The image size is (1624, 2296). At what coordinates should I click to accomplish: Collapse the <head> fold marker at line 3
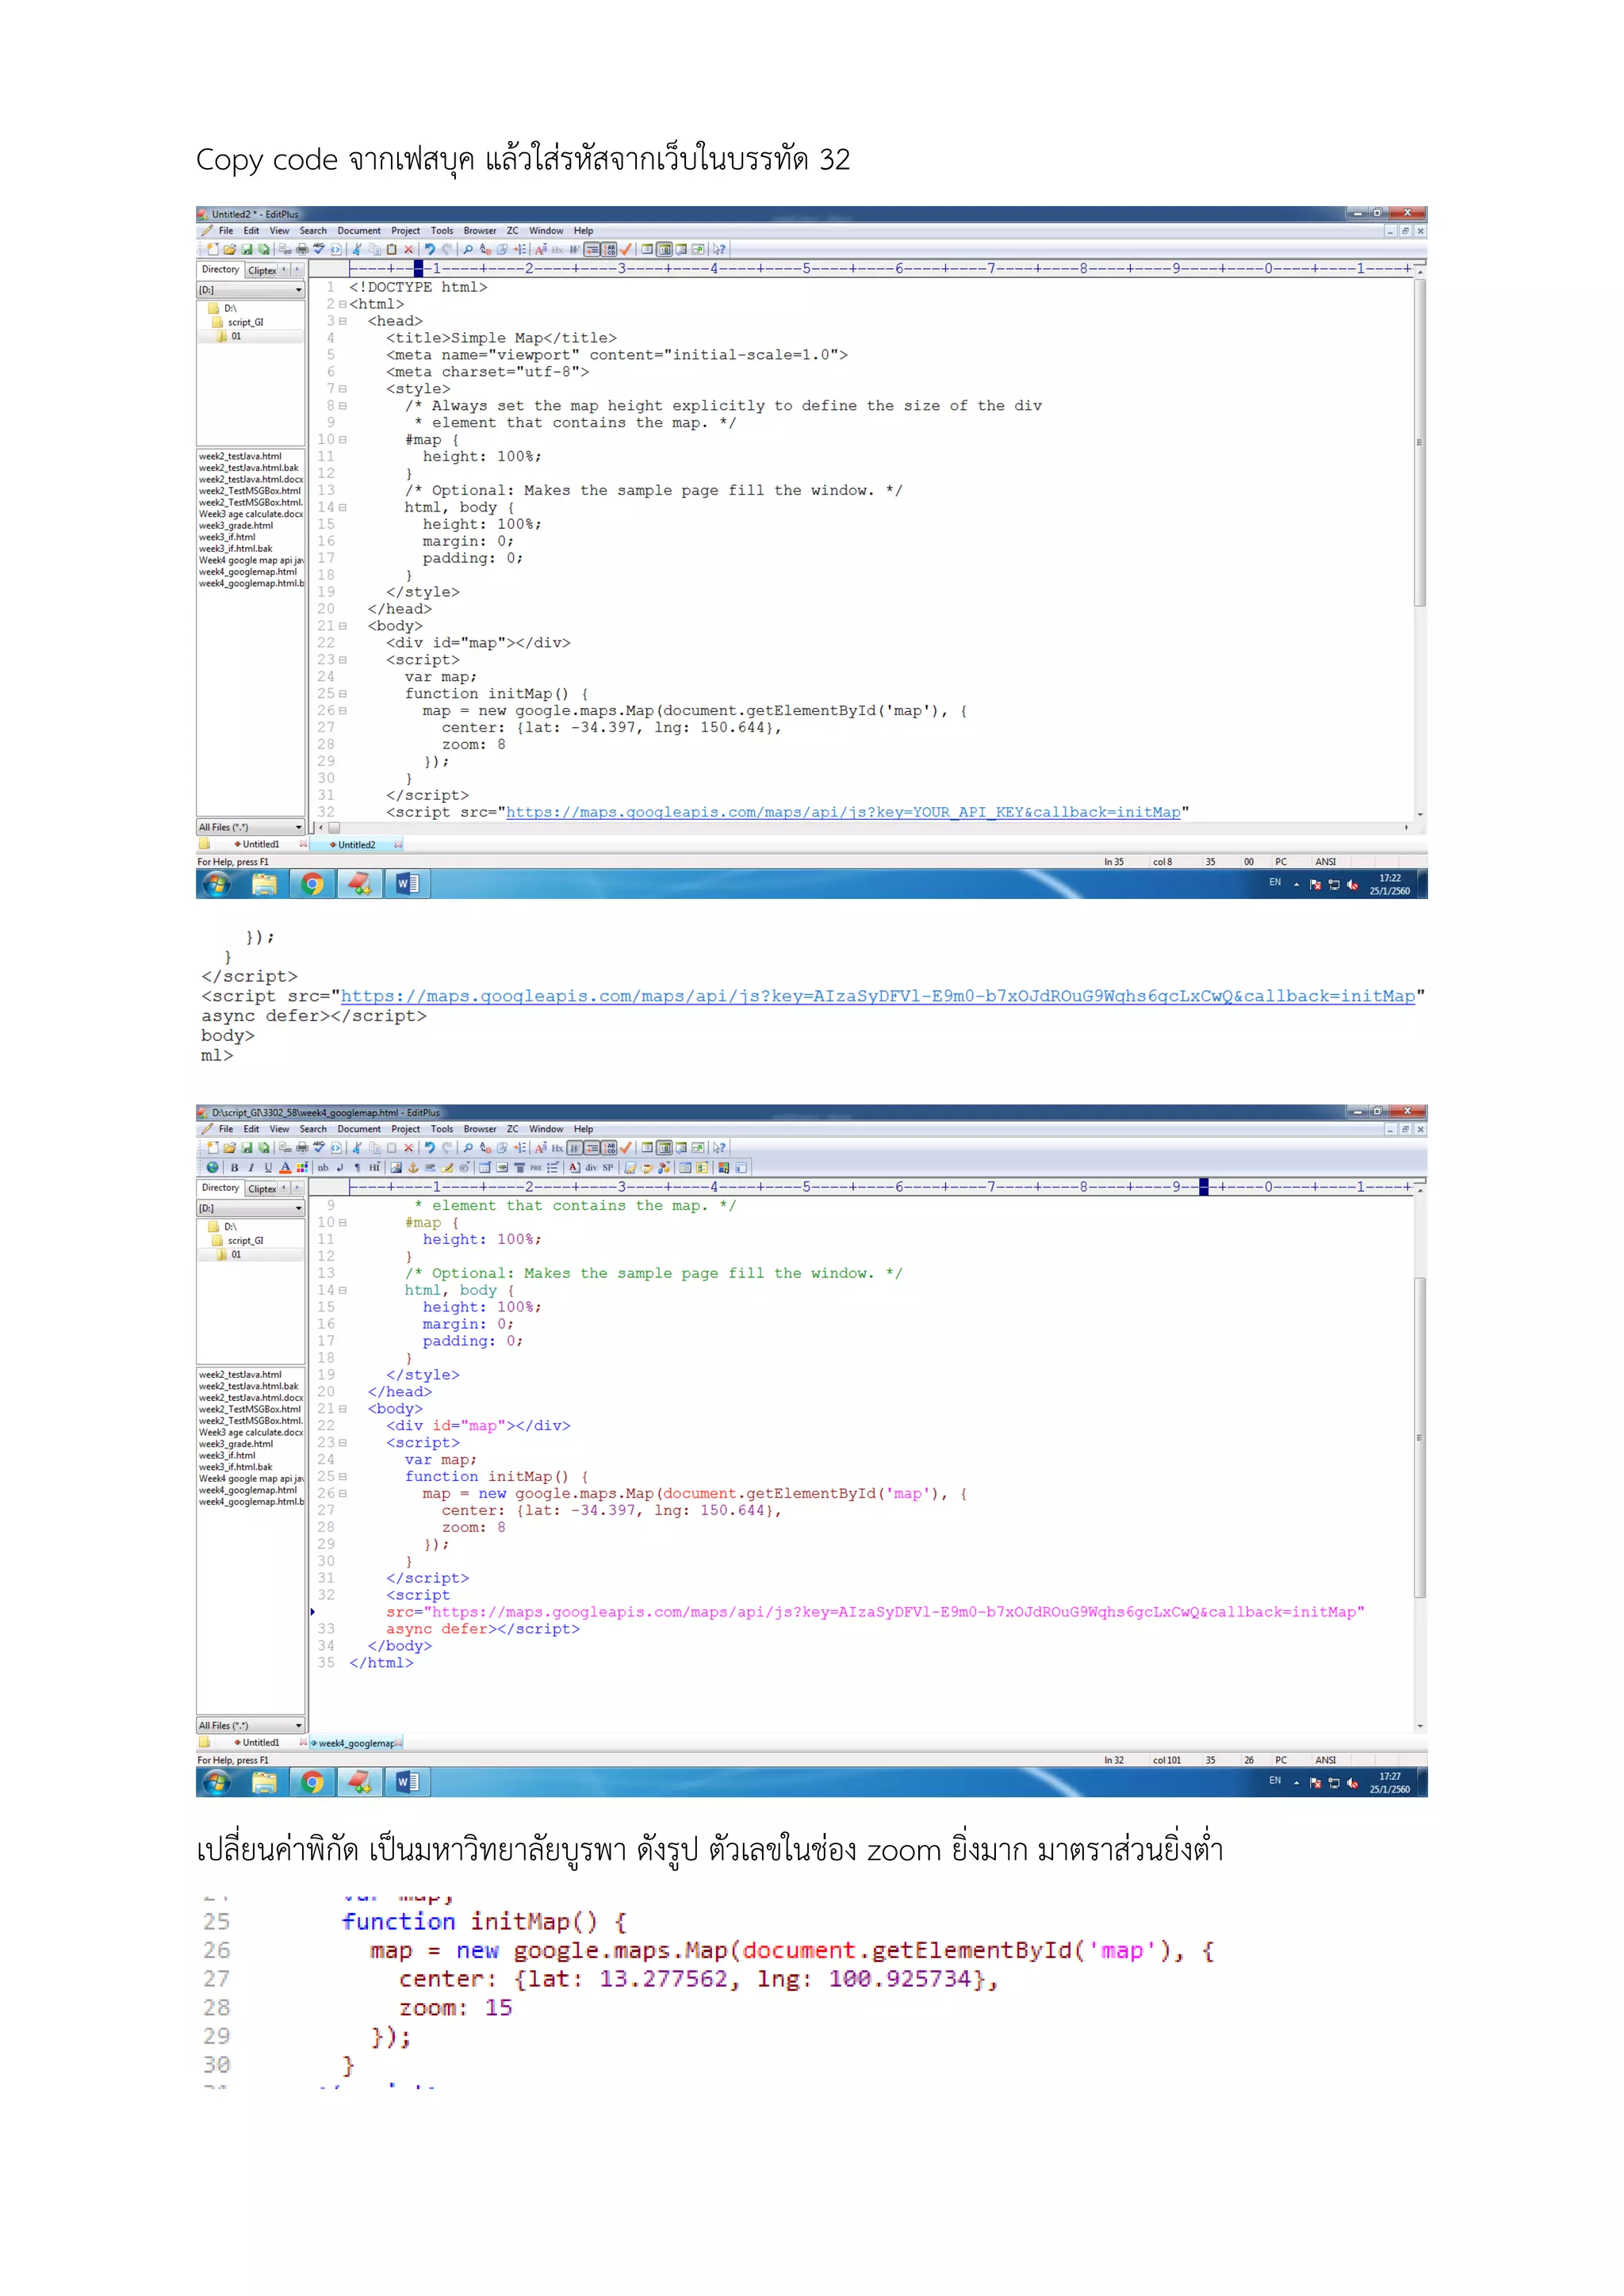coord(342,321)
